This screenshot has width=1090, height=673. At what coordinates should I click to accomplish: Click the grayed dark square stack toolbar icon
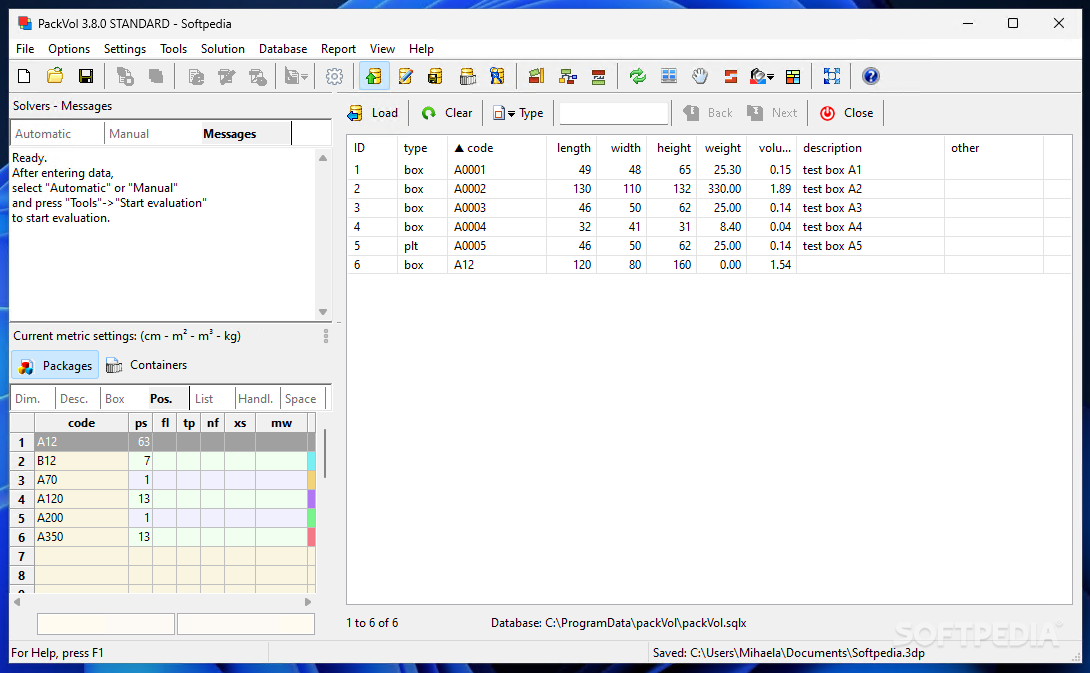tap(156, 76)
